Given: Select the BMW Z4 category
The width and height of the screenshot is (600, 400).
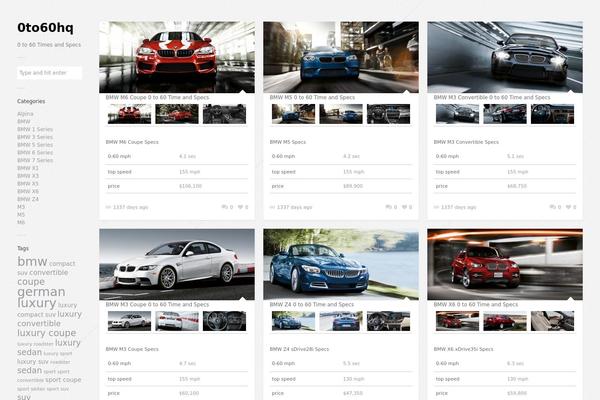Looking at the screenshot, I should (x=28, y=199).
